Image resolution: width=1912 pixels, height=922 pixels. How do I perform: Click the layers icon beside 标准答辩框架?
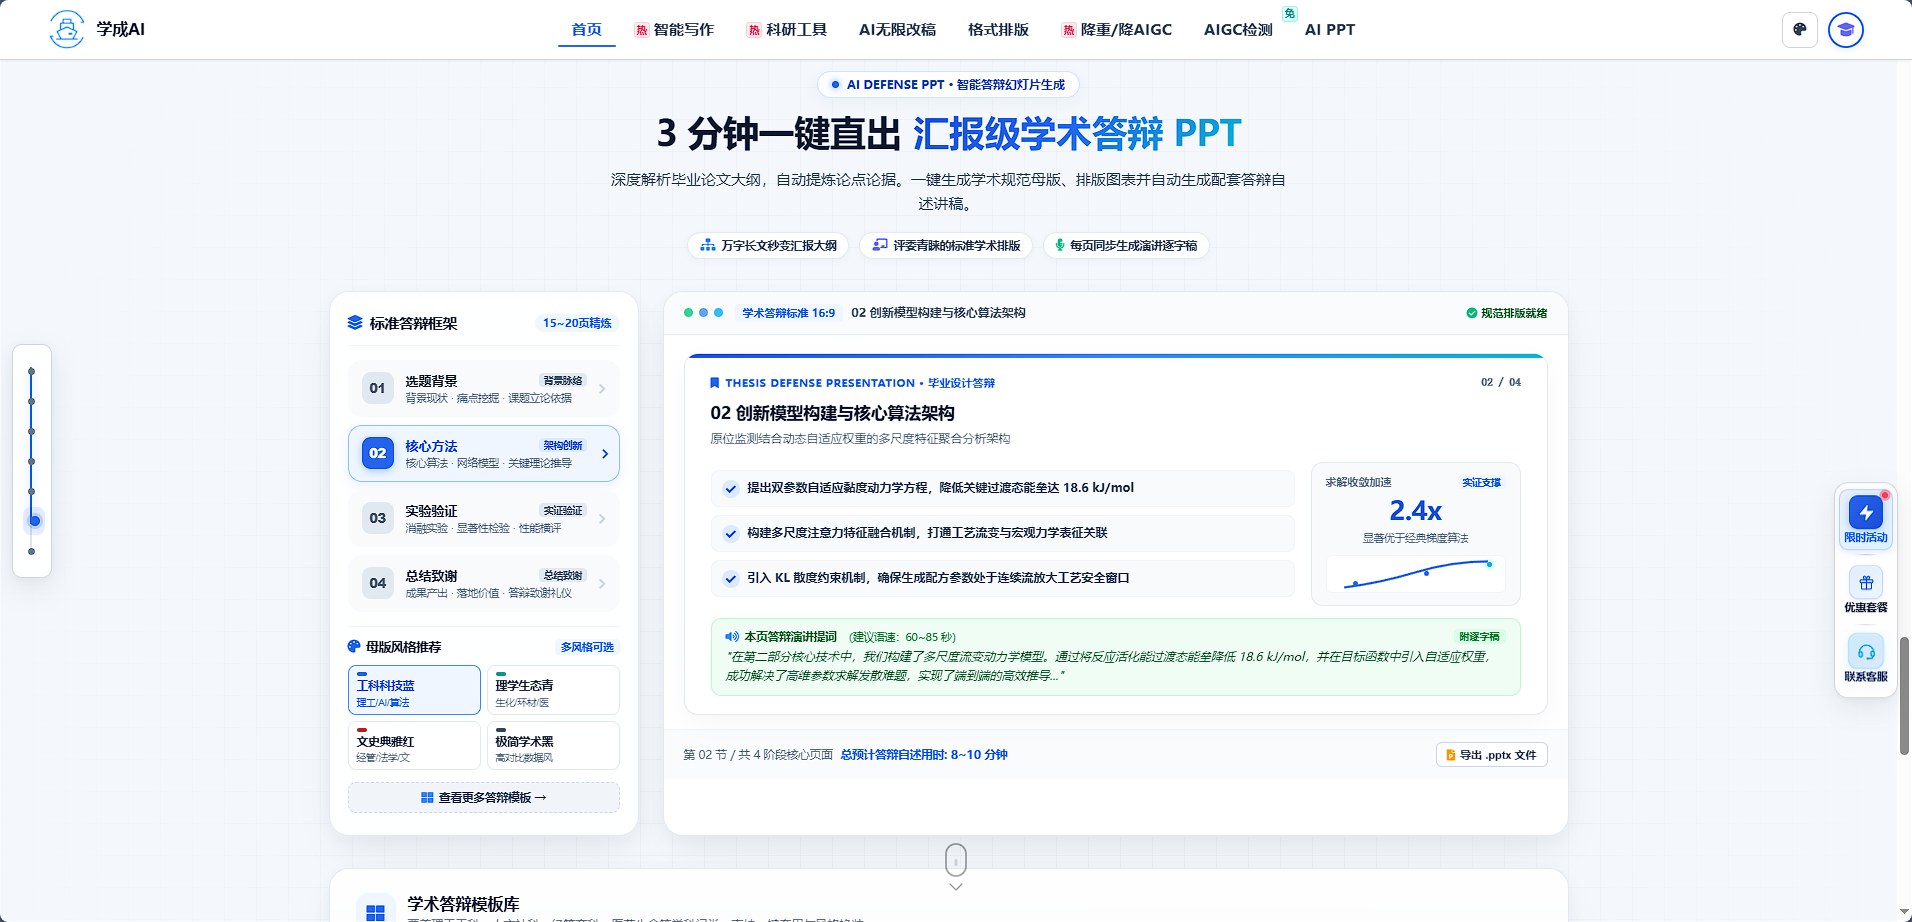coord(355,323)
